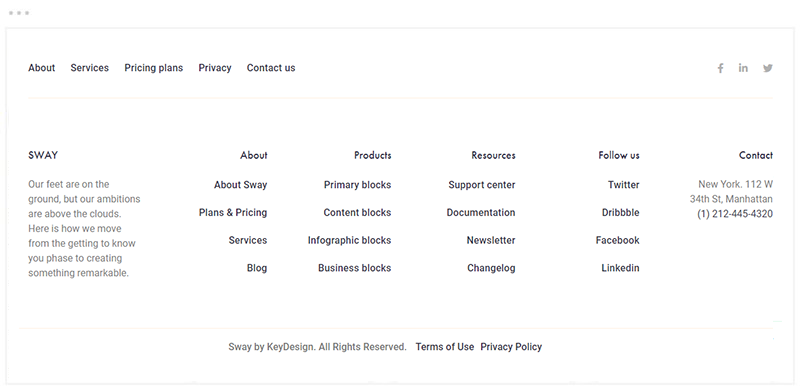
Task: Click the three-dot window menu
Action: coord(19,13)
